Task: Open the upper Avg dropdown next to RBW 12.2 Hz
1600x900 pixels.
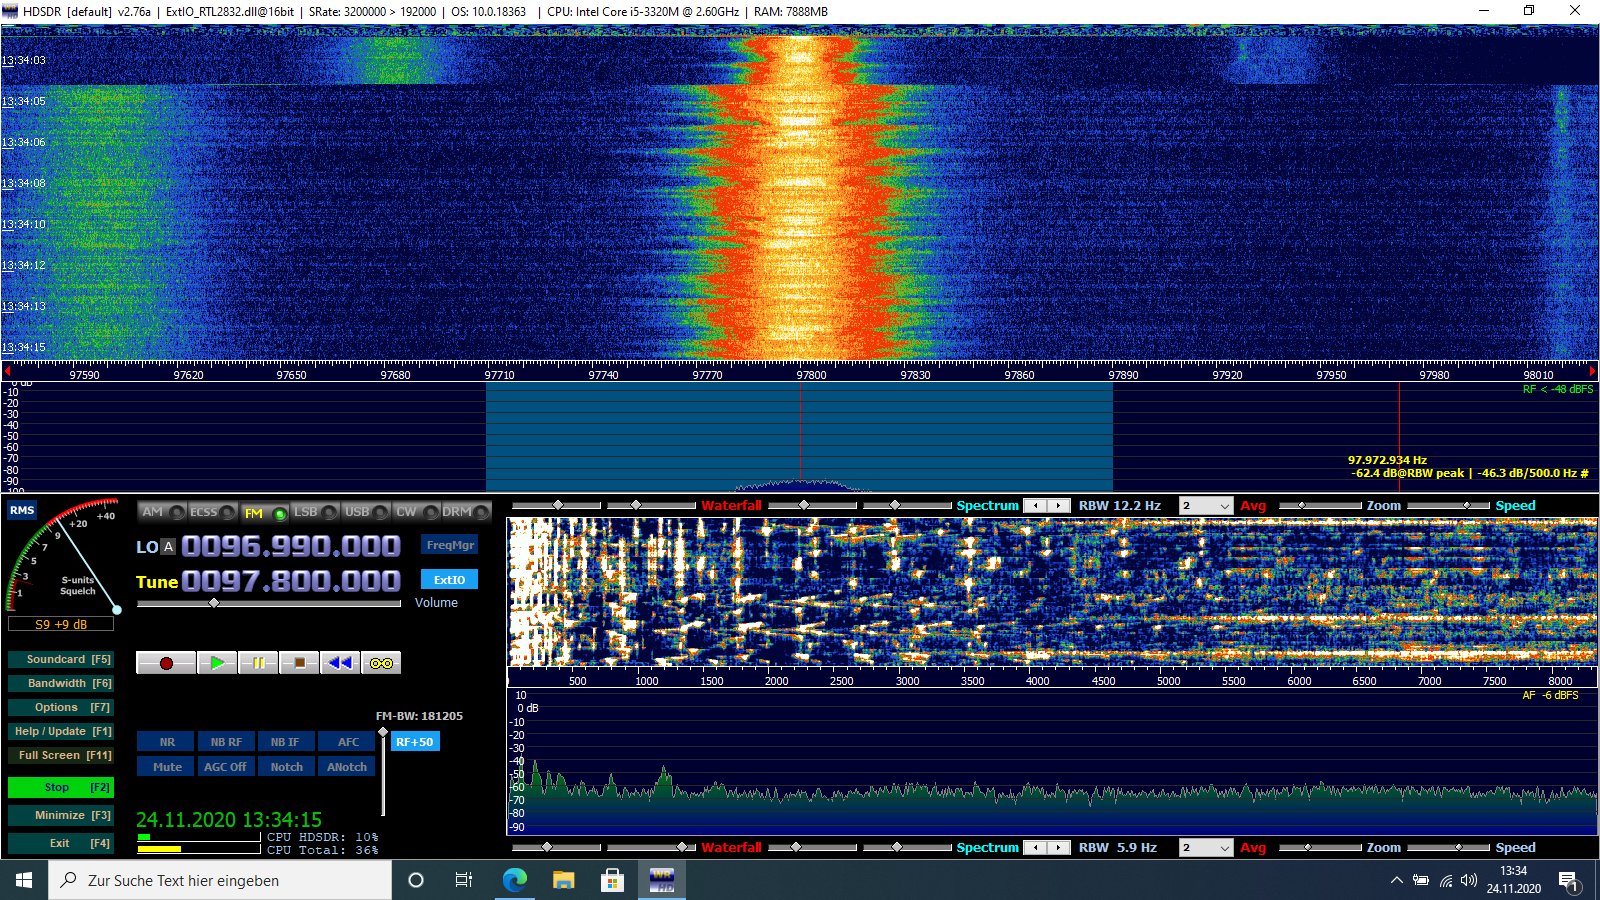Action: [1206, 506]
